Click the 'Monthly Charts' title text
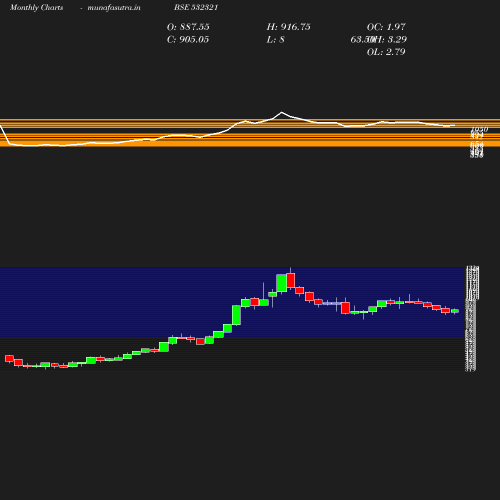This screenshot has height=500, width=500. pyautogui.click(x=37, y=7)
